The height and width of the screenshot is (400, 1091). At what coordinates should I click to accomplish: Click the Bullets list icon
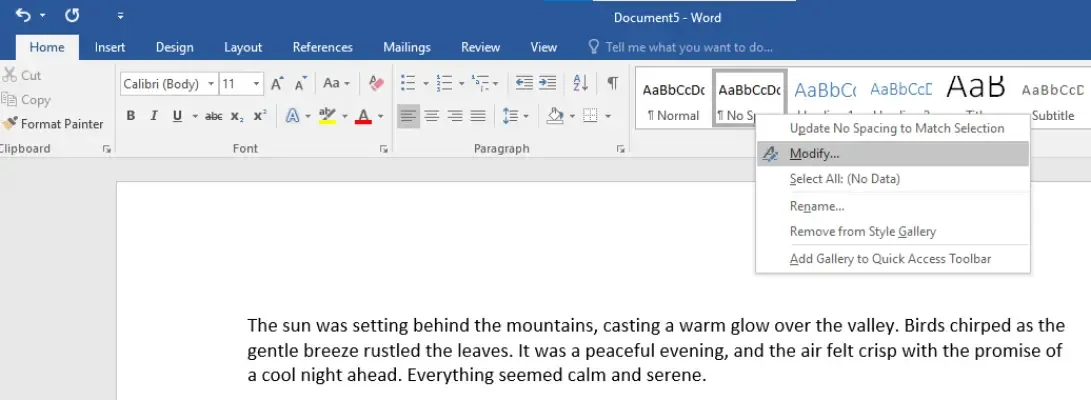[408, 83]
